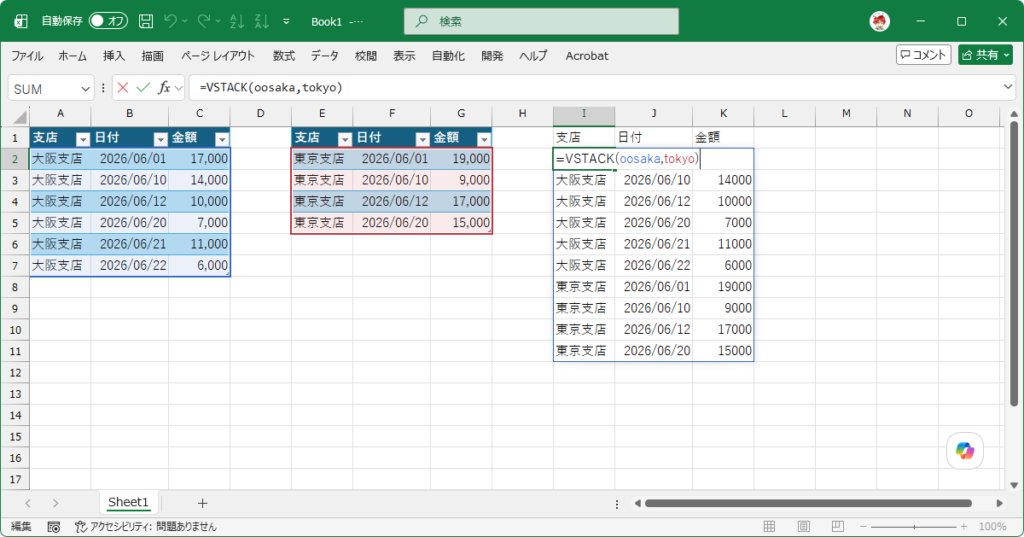Undo the last action
This screenshot has width=1024, height=537.
click(170, 22)
